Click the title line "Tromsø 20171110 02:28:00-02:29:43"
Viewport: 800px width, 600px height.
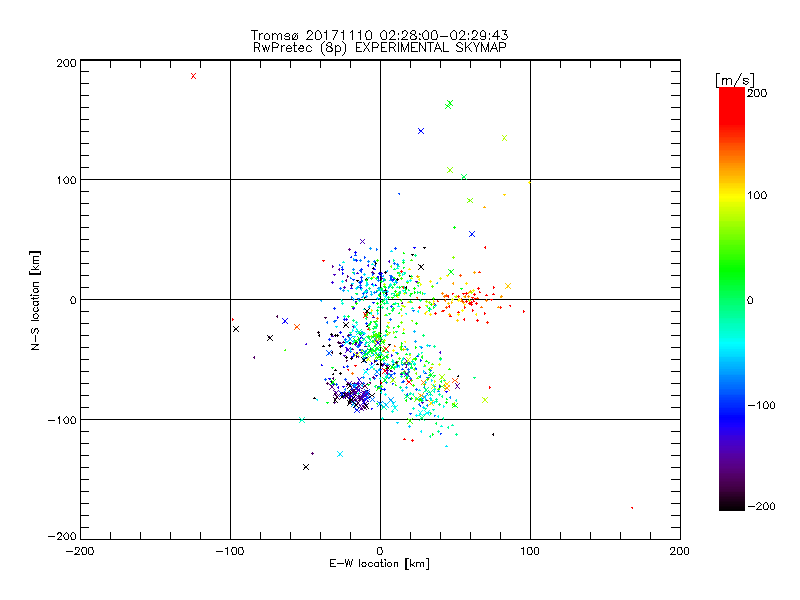(x=379, y=35)
